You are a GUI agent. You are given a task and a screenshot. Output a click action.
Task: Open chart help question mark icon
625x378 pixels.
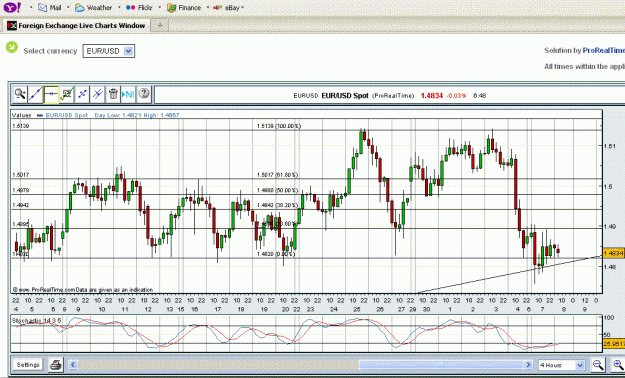pyautogui.click(x=144, y=94)
